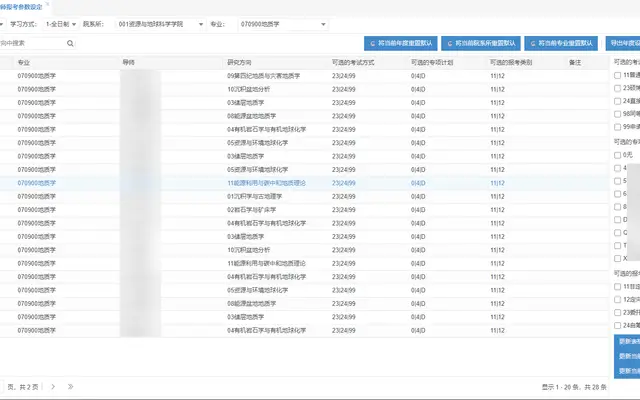Tick the 0无 special plan checkbox

tap(618, 155)
